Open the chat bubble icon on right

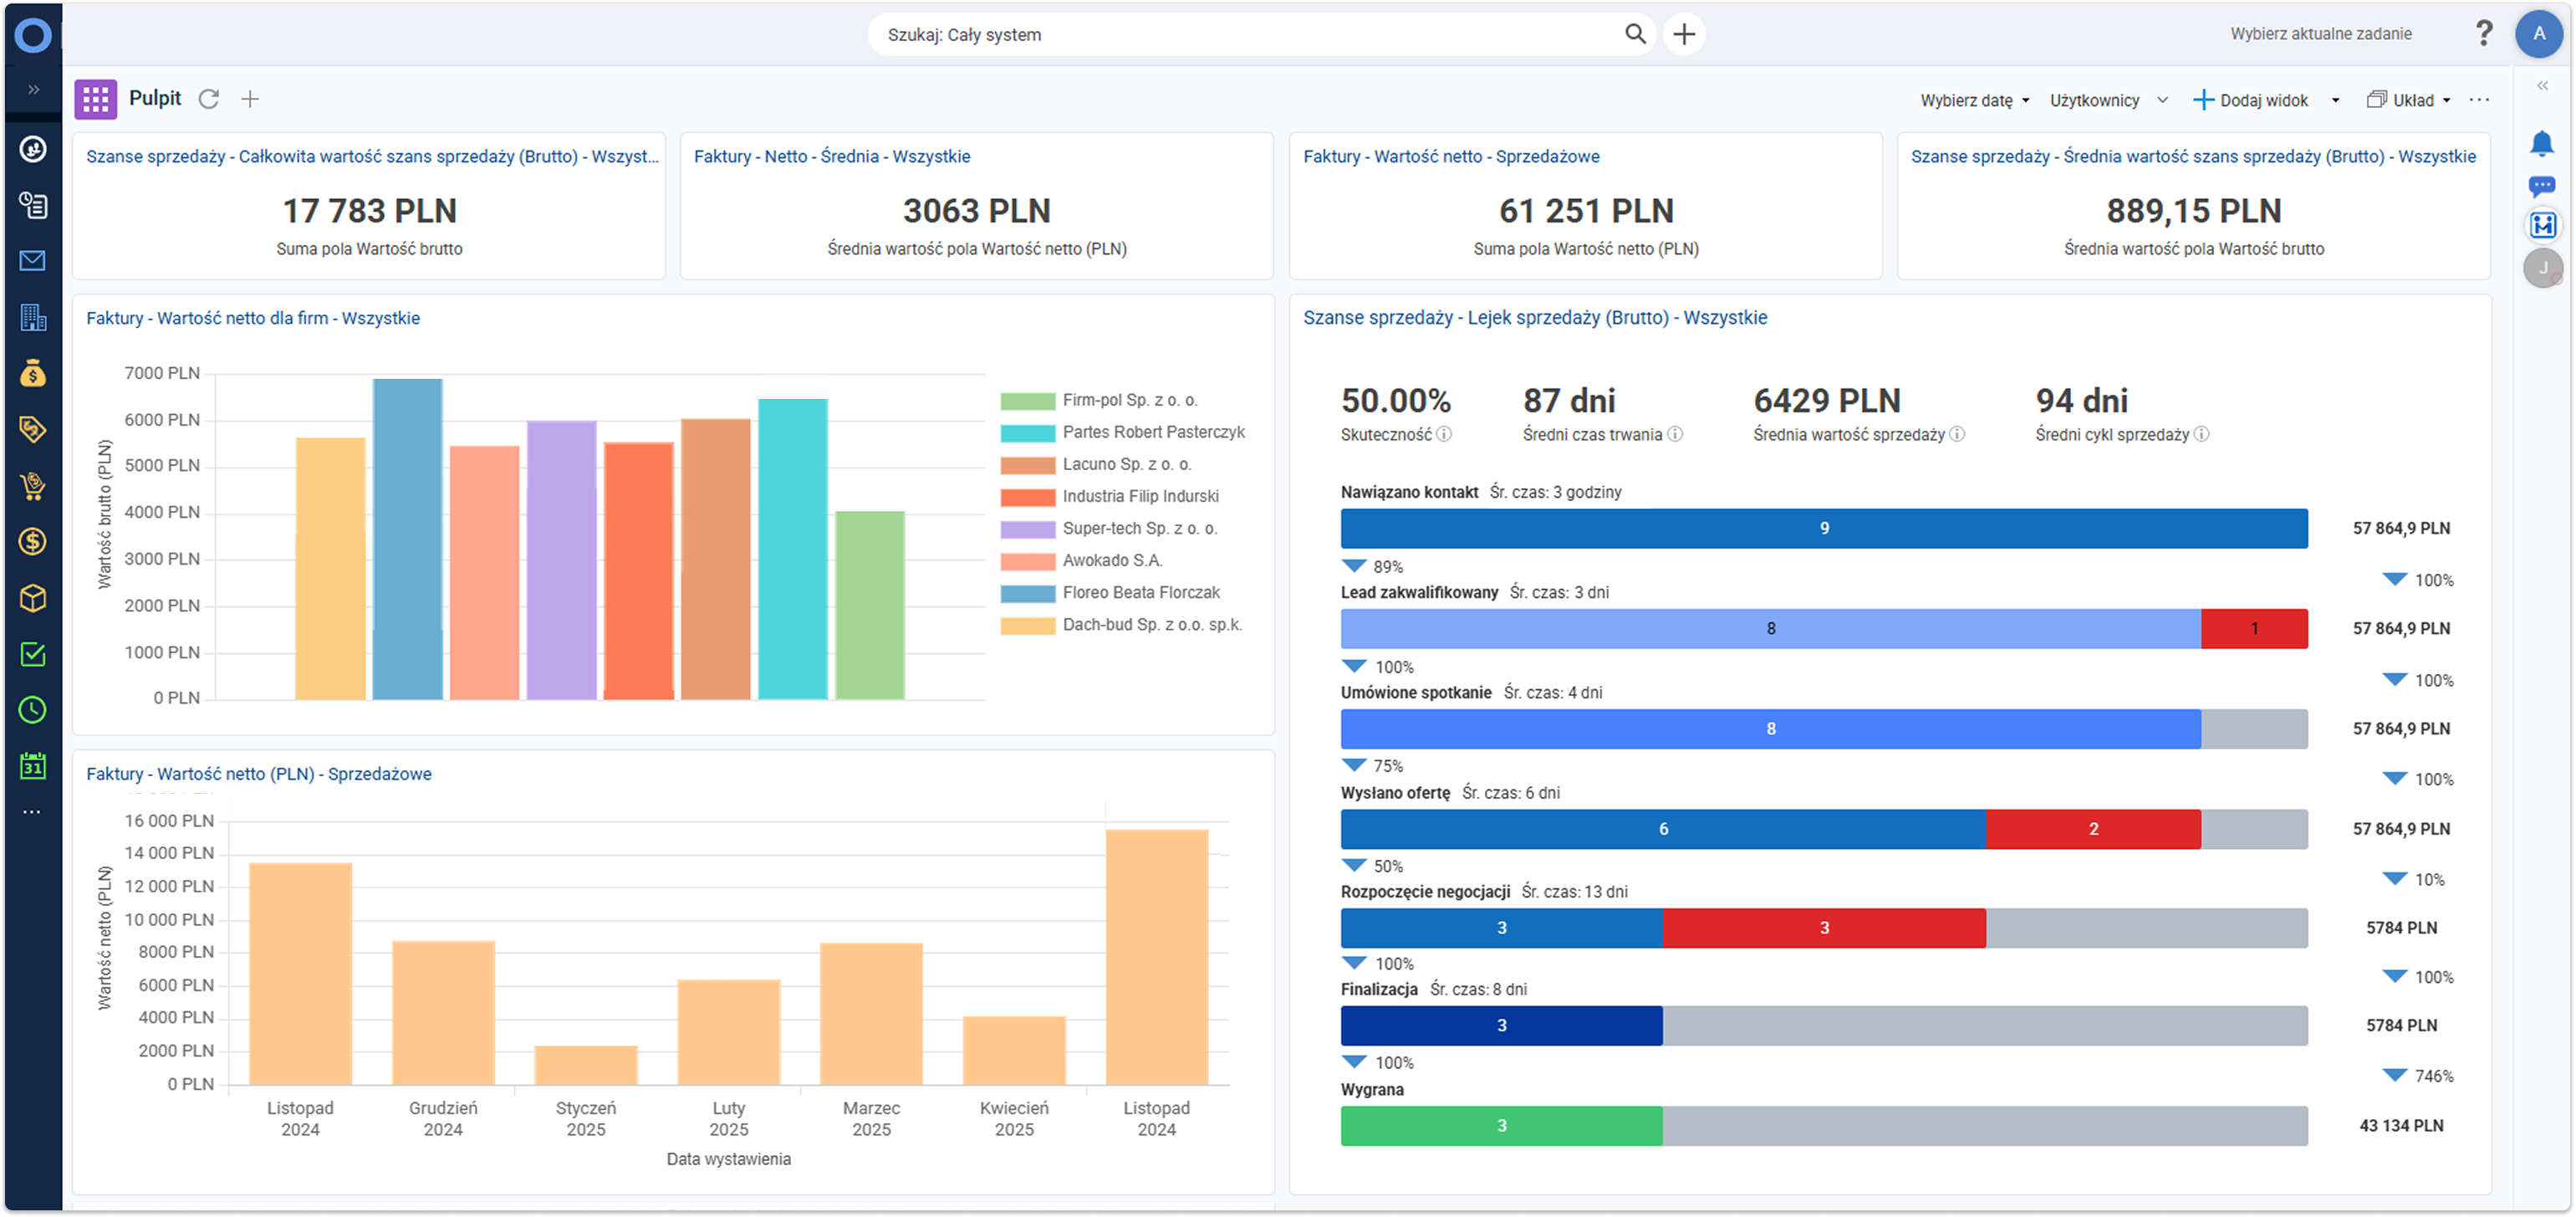click(2541, 185)
